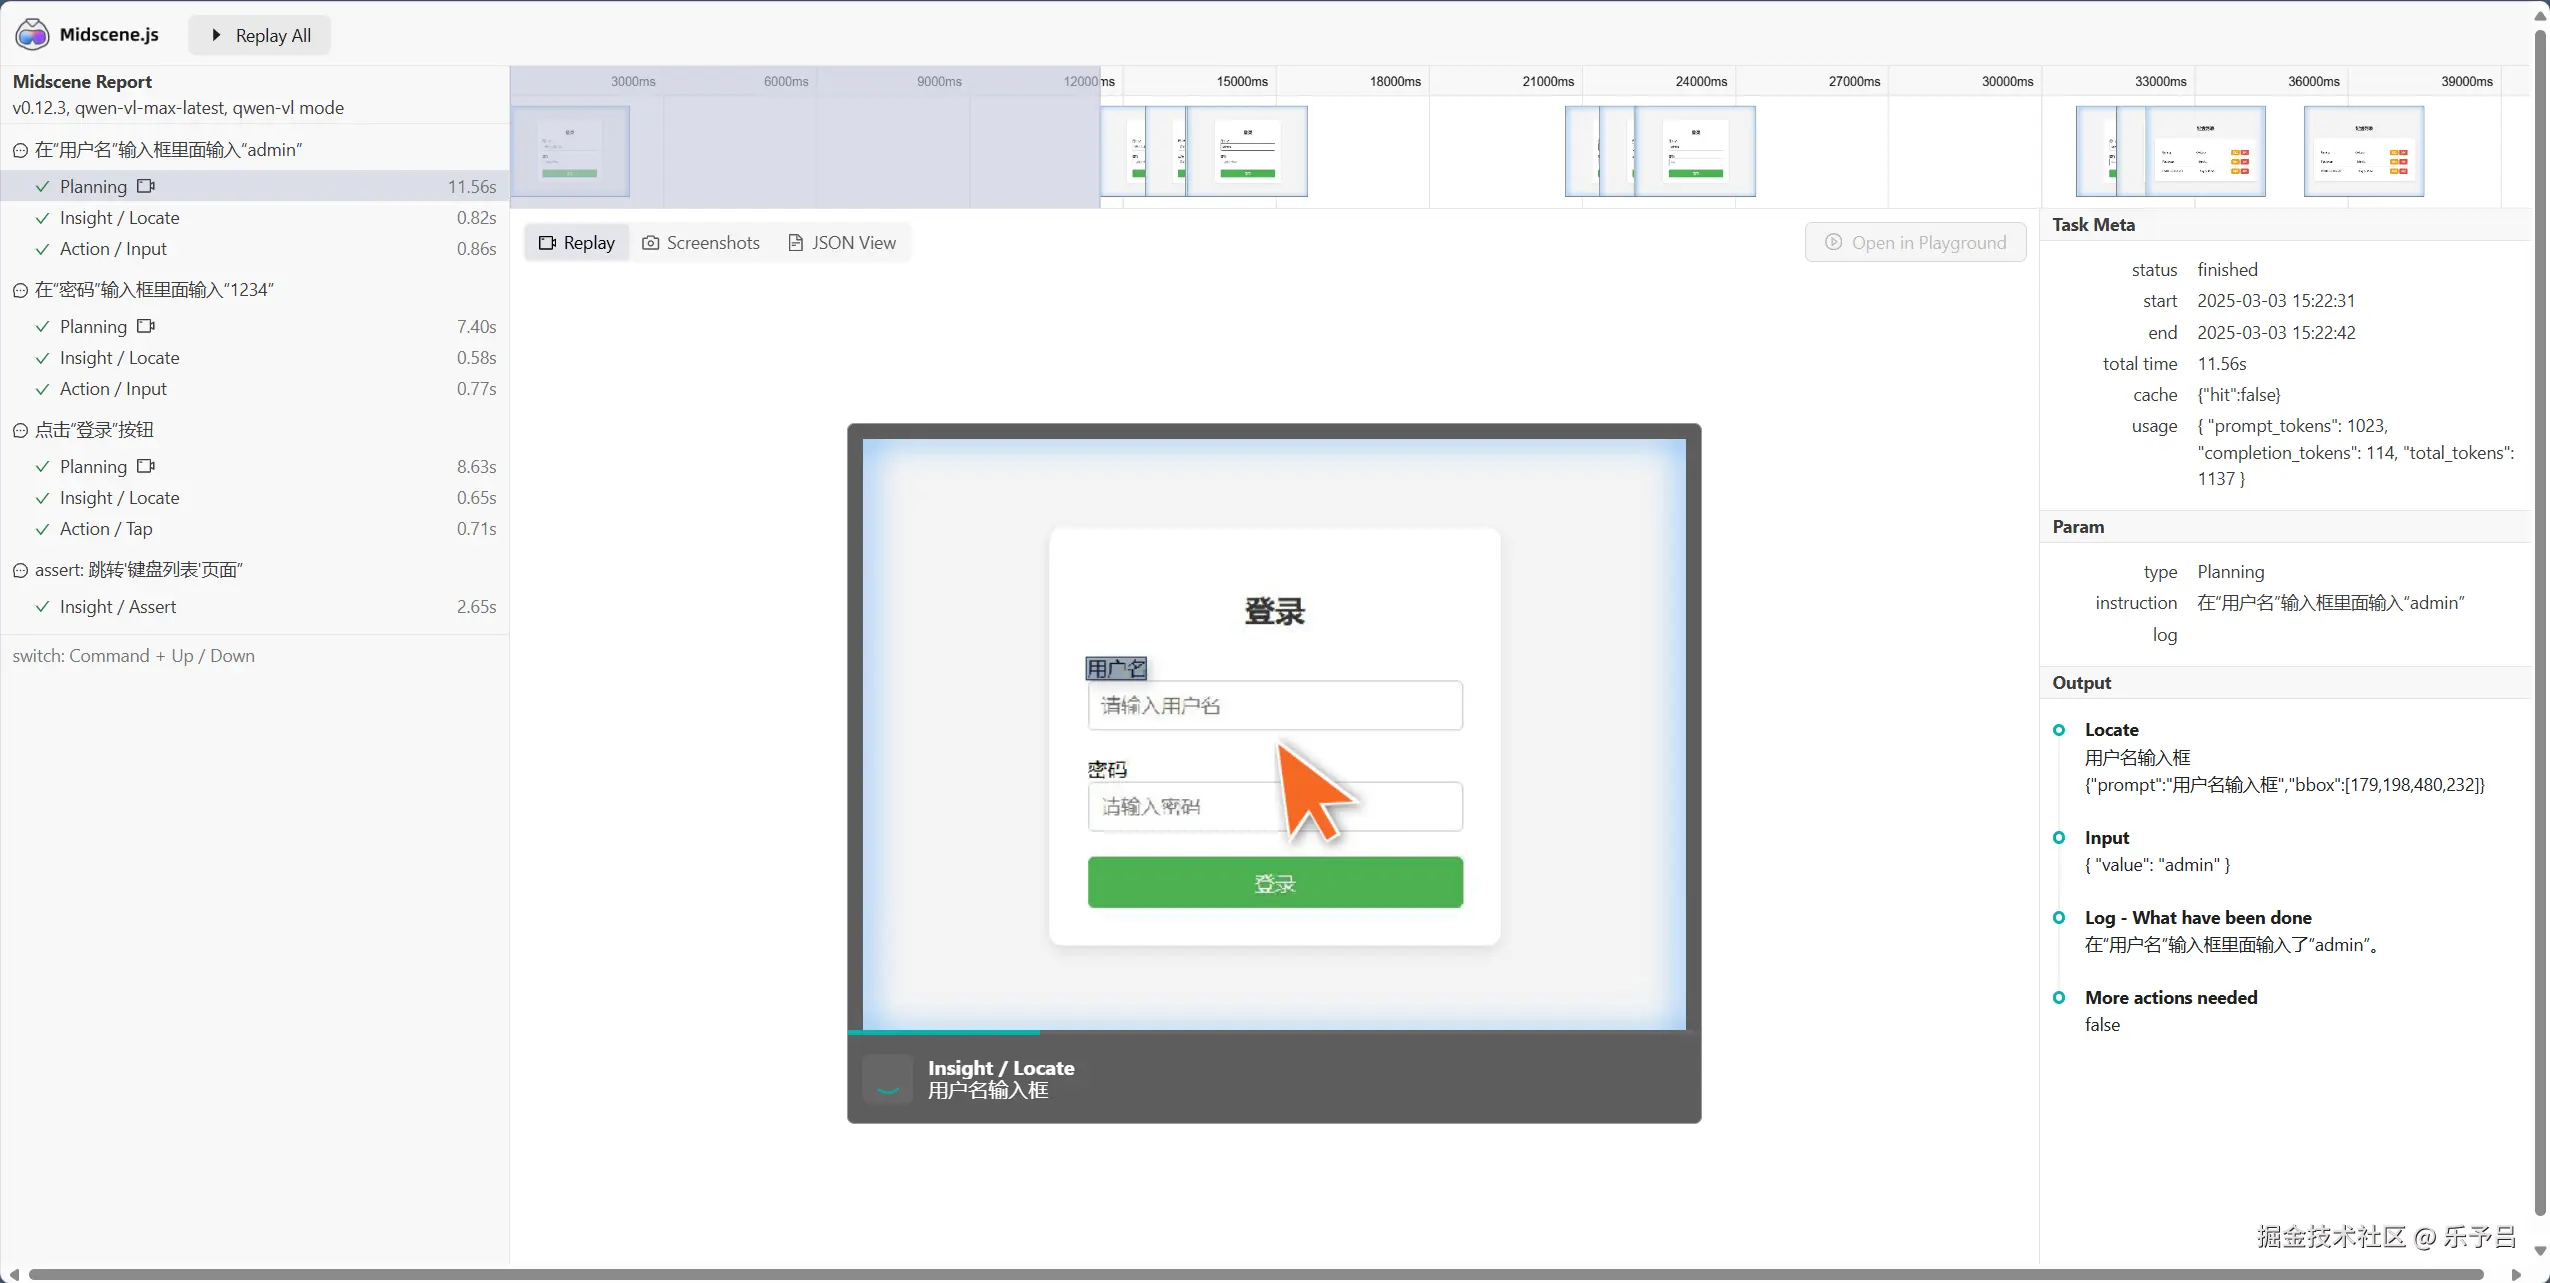
Task: Click the video icon beside 7.40s Planning
Action: 146,326
